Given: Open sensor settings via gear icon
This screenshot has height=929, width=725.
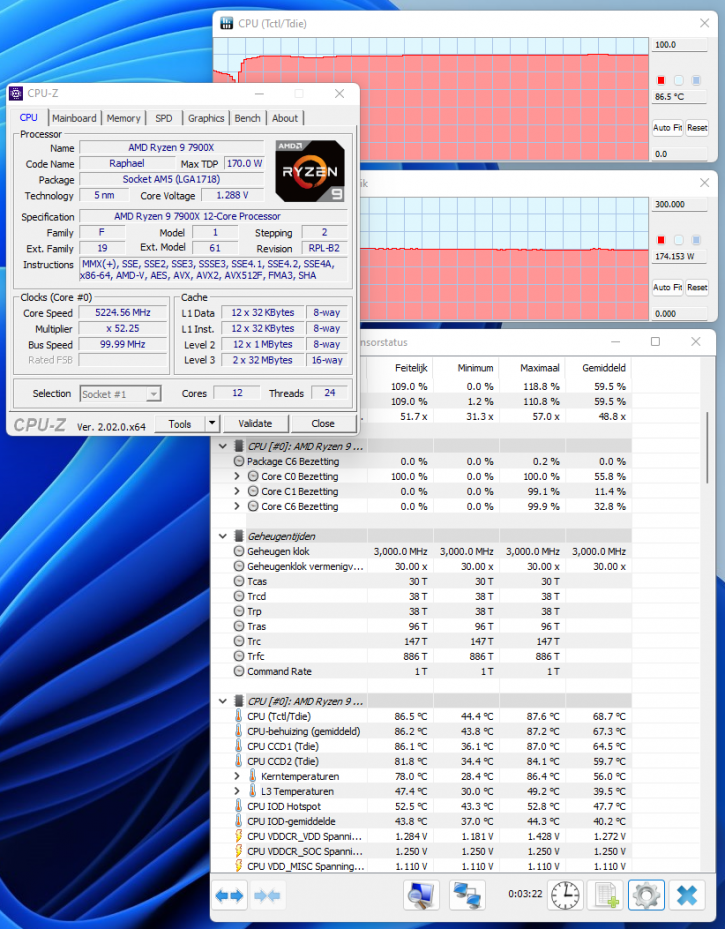Looking at the screenshot, I should coord(646,895).
